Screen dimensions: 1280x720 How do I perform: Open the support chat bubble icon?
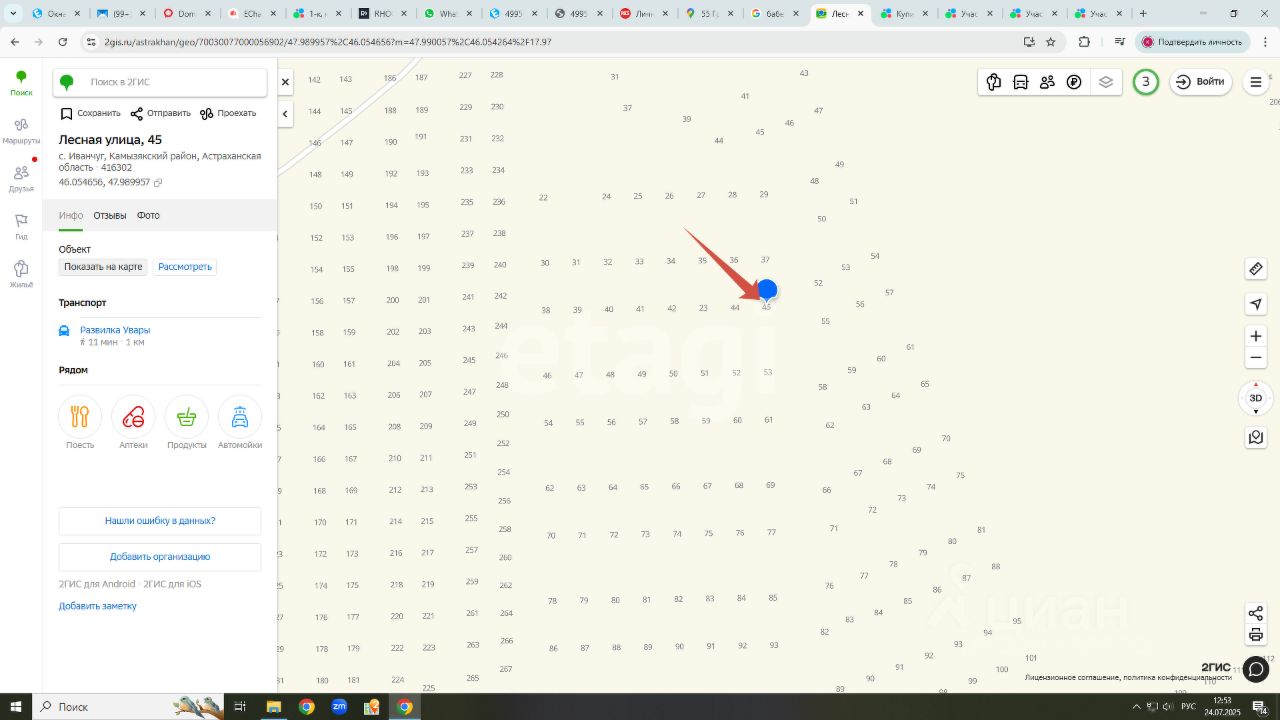tap(1256, 669)
